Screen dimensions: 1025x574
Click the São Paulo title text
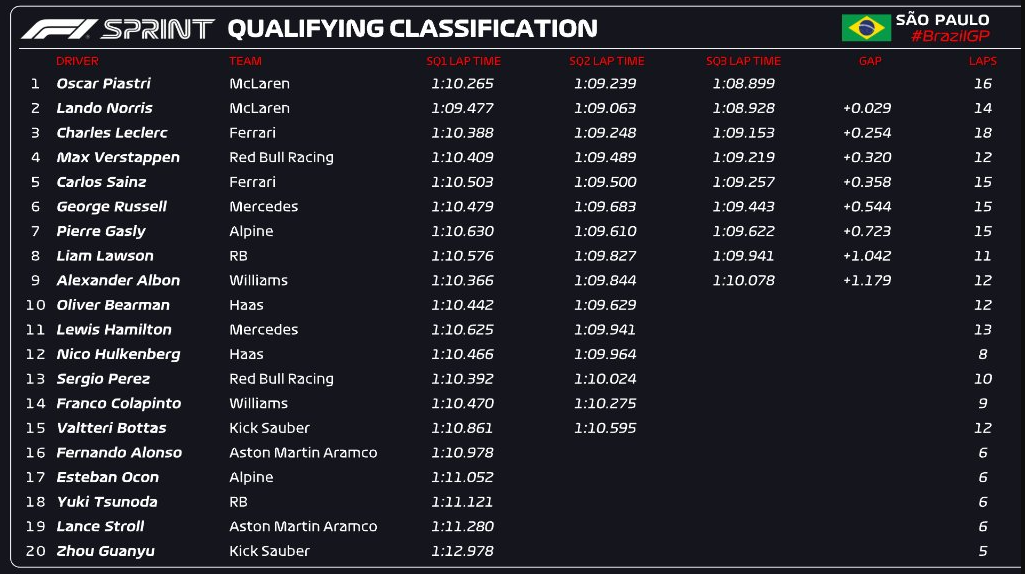click(x=943, y=19)
